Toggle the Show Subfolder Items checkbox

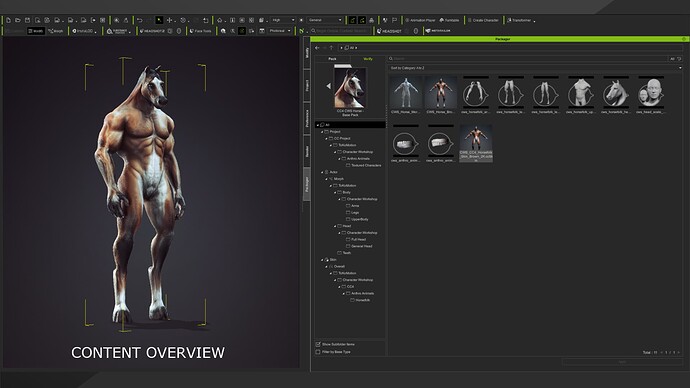pos(318,344)
